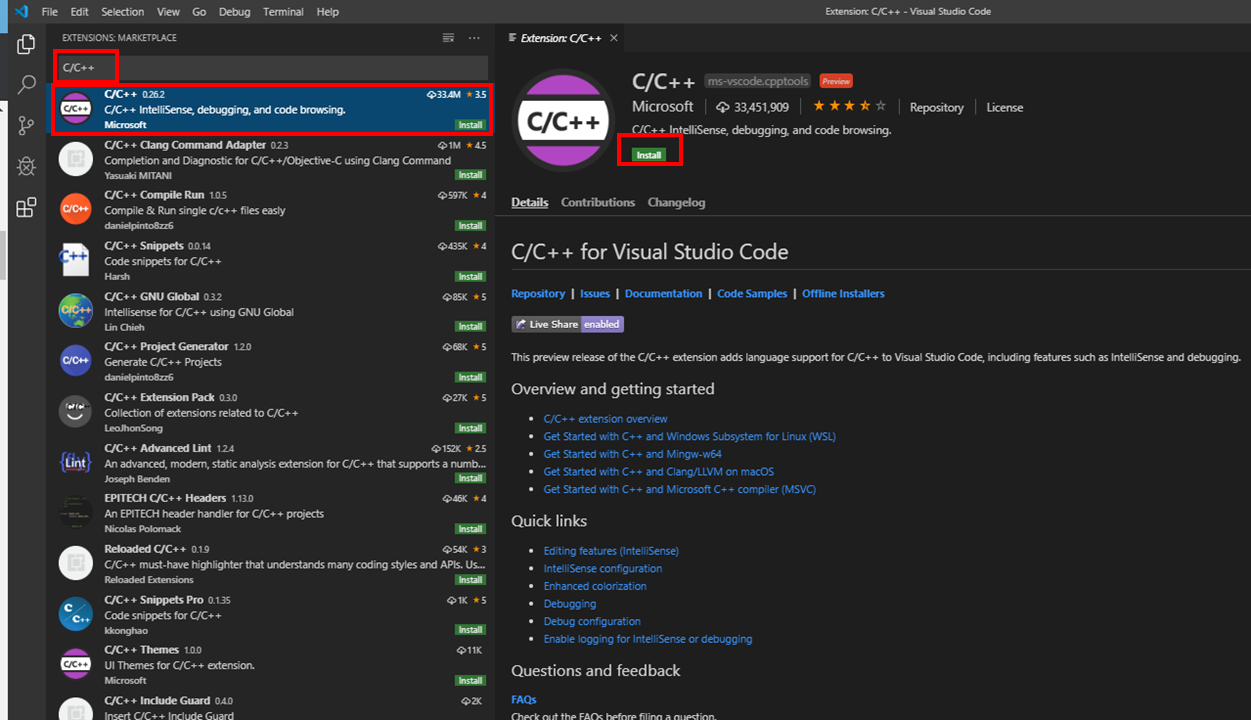Image resolution: width=1251 pixels, height=720 pixels.
Task: Select the C/C++ GNU Global icon
Action: (x=76, y=310)
